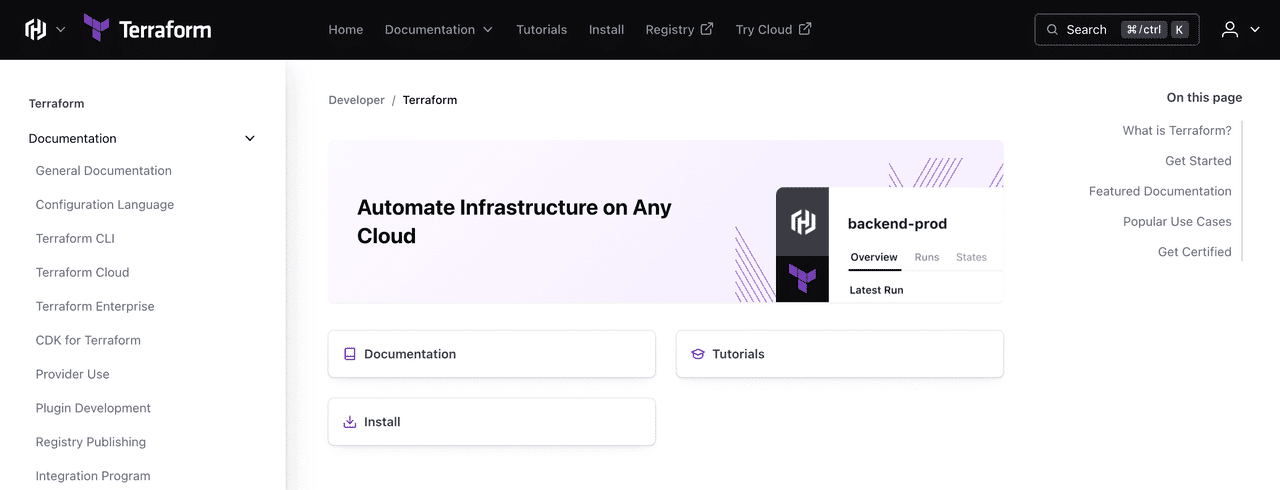Click Developer breadcrumb link
This screenshot has width=1280, height=490.
(x=356, y=100)
